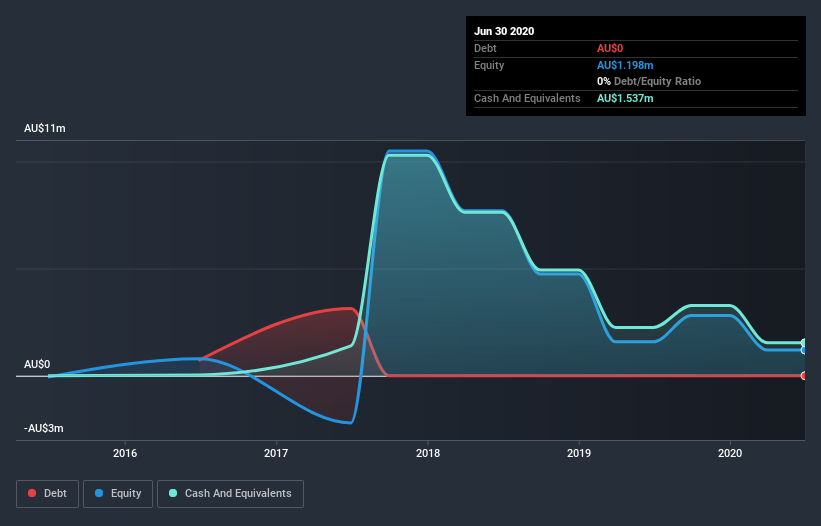
Task: Click the AU$1.198m equity value
Action: pyautogui.click(x=625, y=65)
